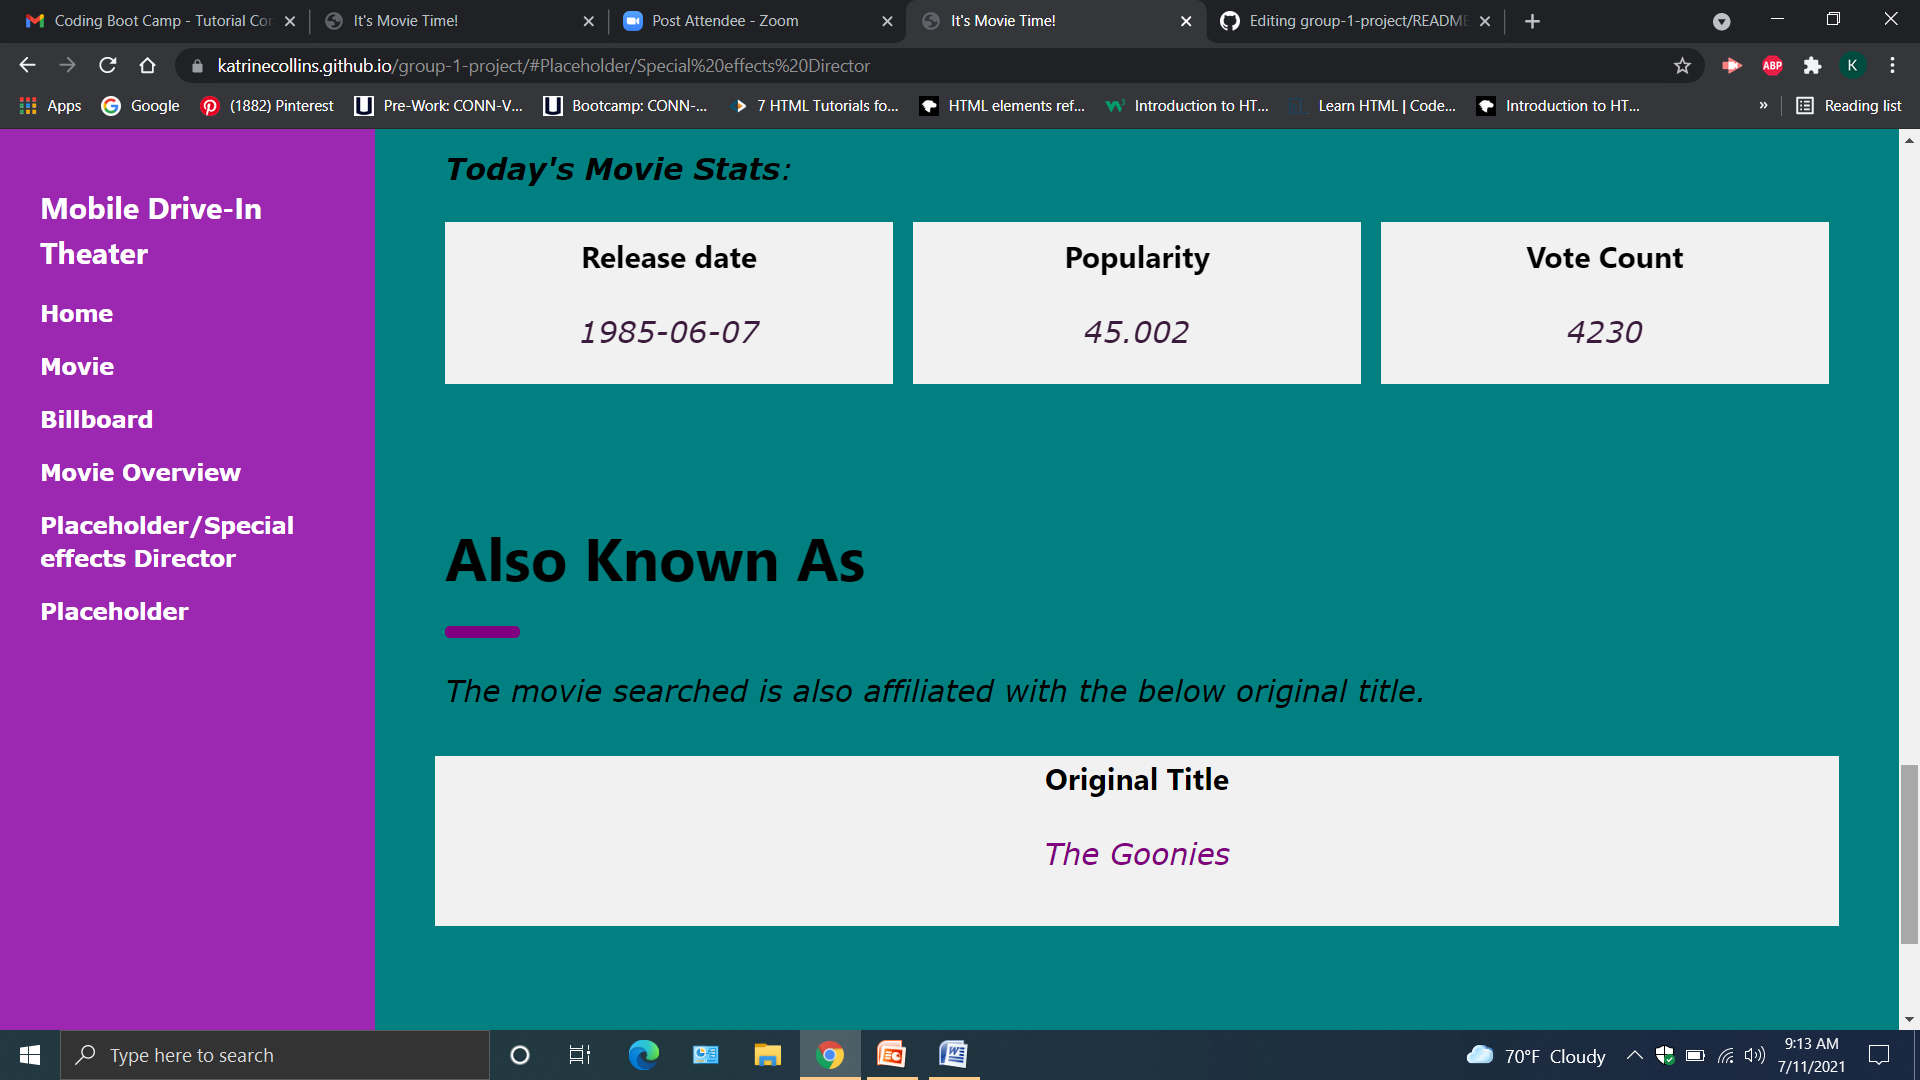
Task: Click the address bar URL
Action: [544, 66]
